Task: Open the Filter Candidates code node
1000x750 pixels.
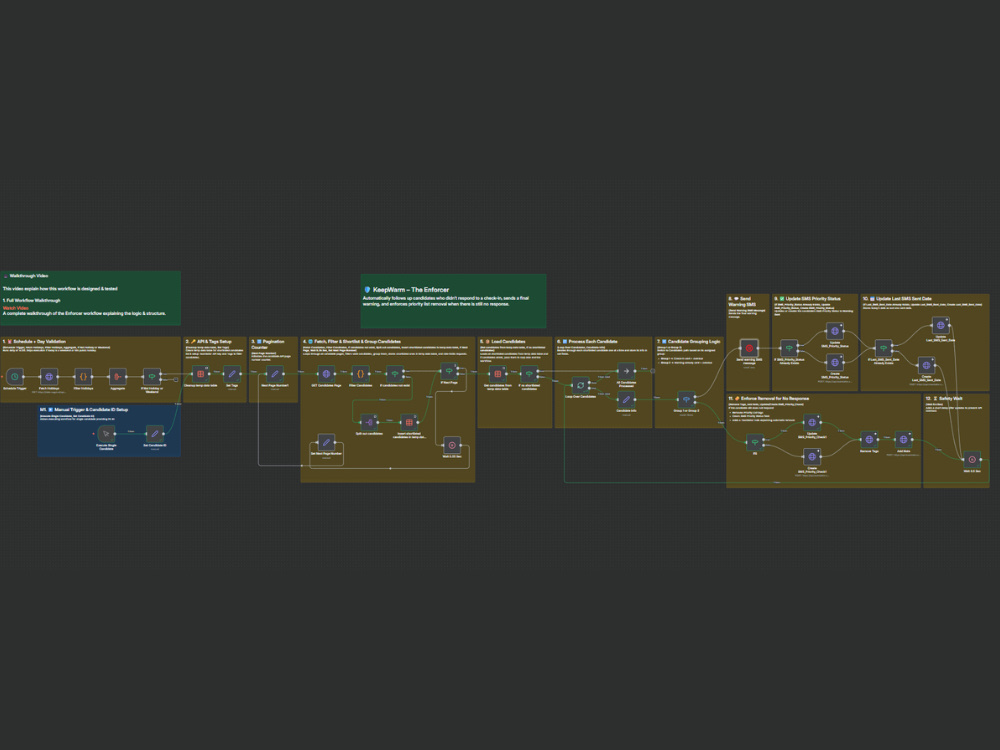Action: (x=360, y=374)
